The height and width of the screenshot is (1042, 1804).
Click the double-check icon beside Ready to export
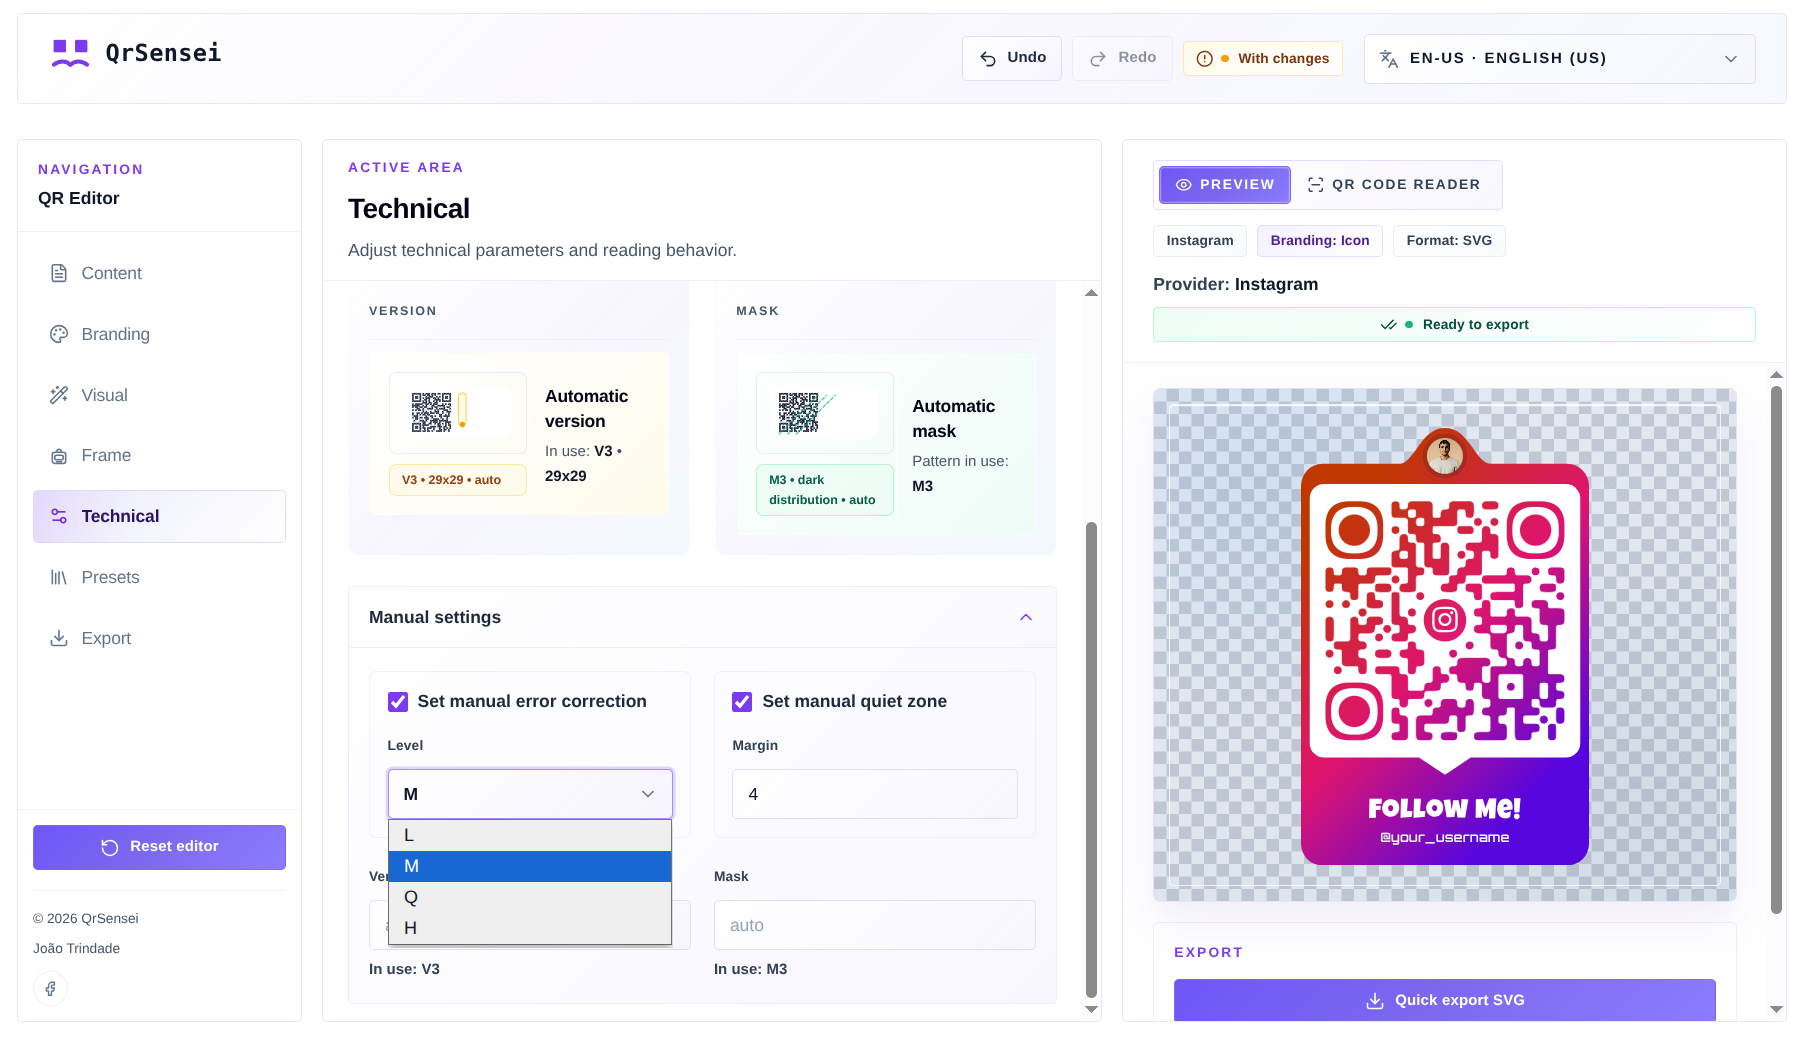click(x=1388, y=325)
